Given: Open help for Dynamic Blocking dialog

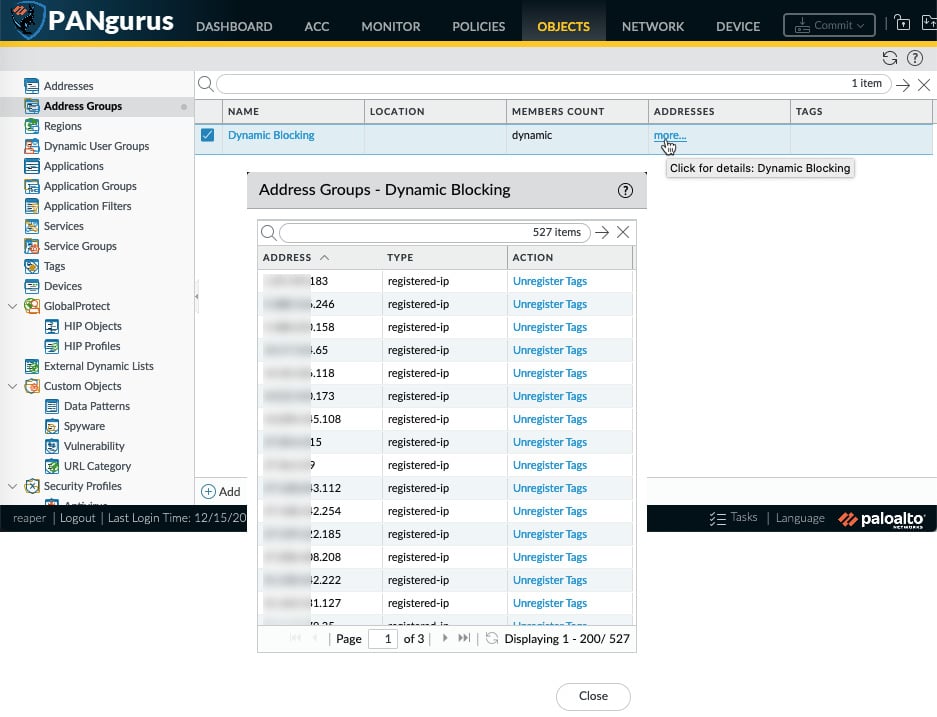Looking at the screenshot, I should (625, 191).
